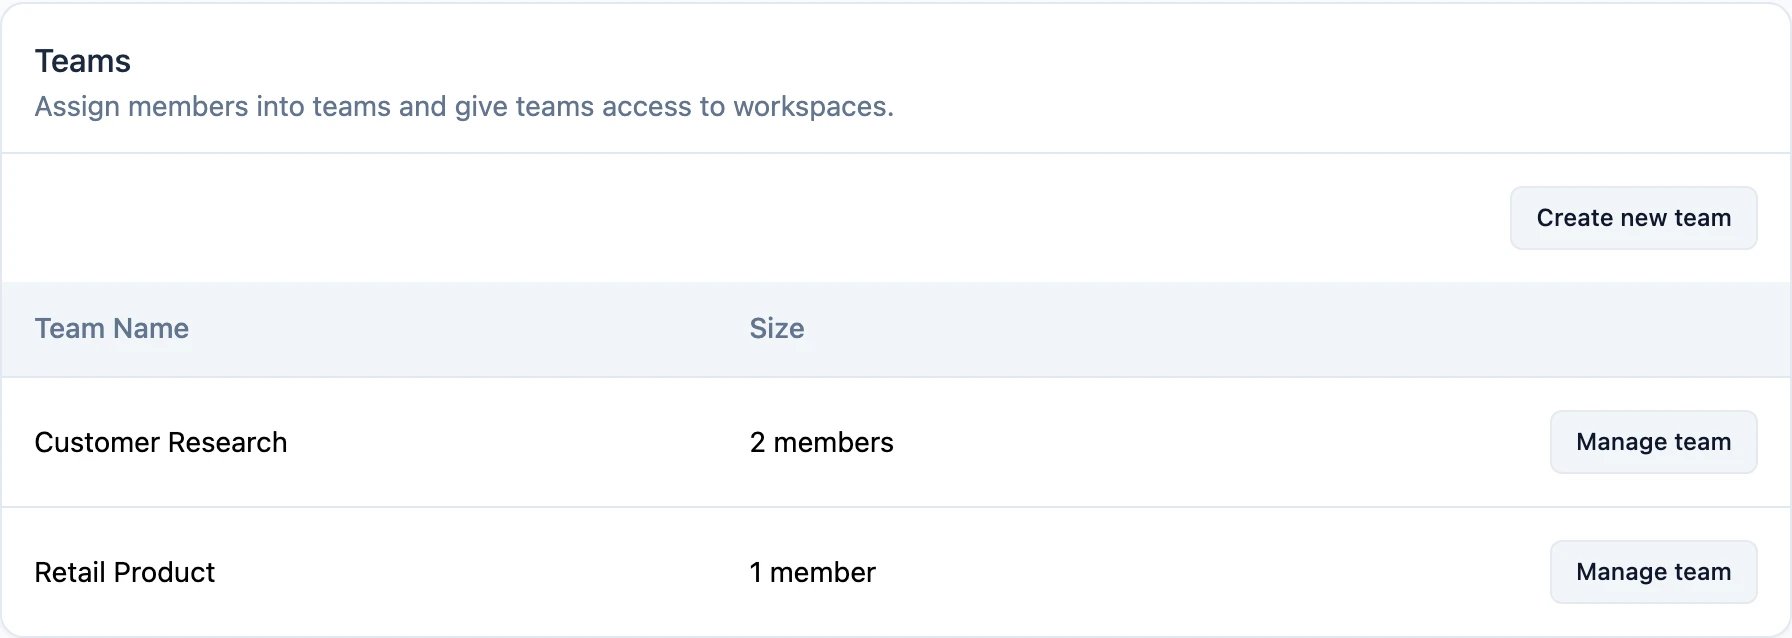
Task: Click the 1 member size cell
Action: [x=813, y=572]
